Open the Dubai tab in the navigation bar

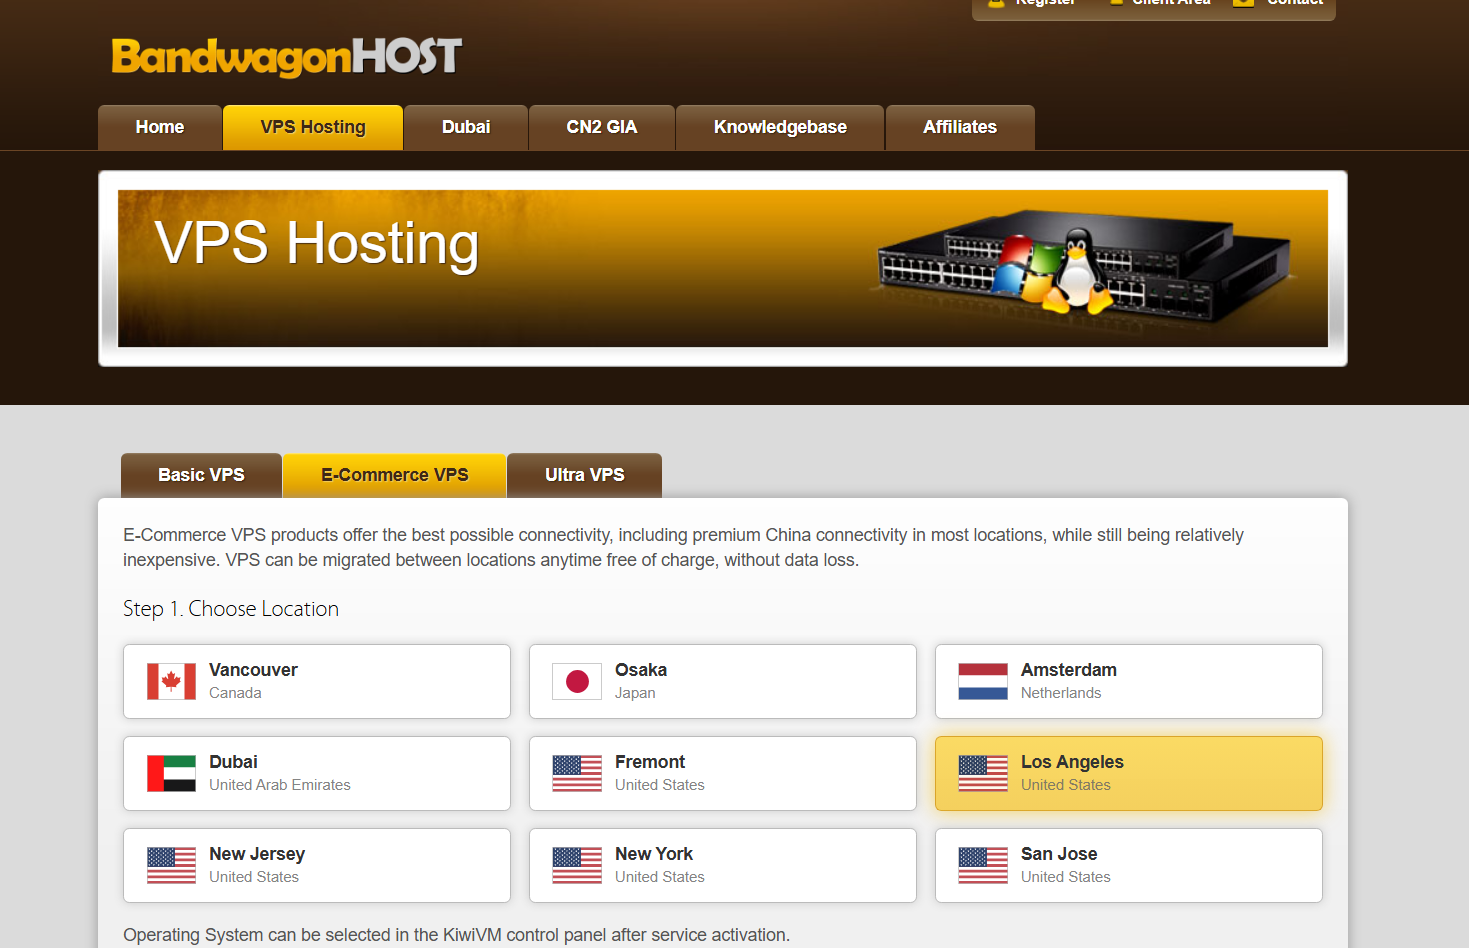coord(466,127)
